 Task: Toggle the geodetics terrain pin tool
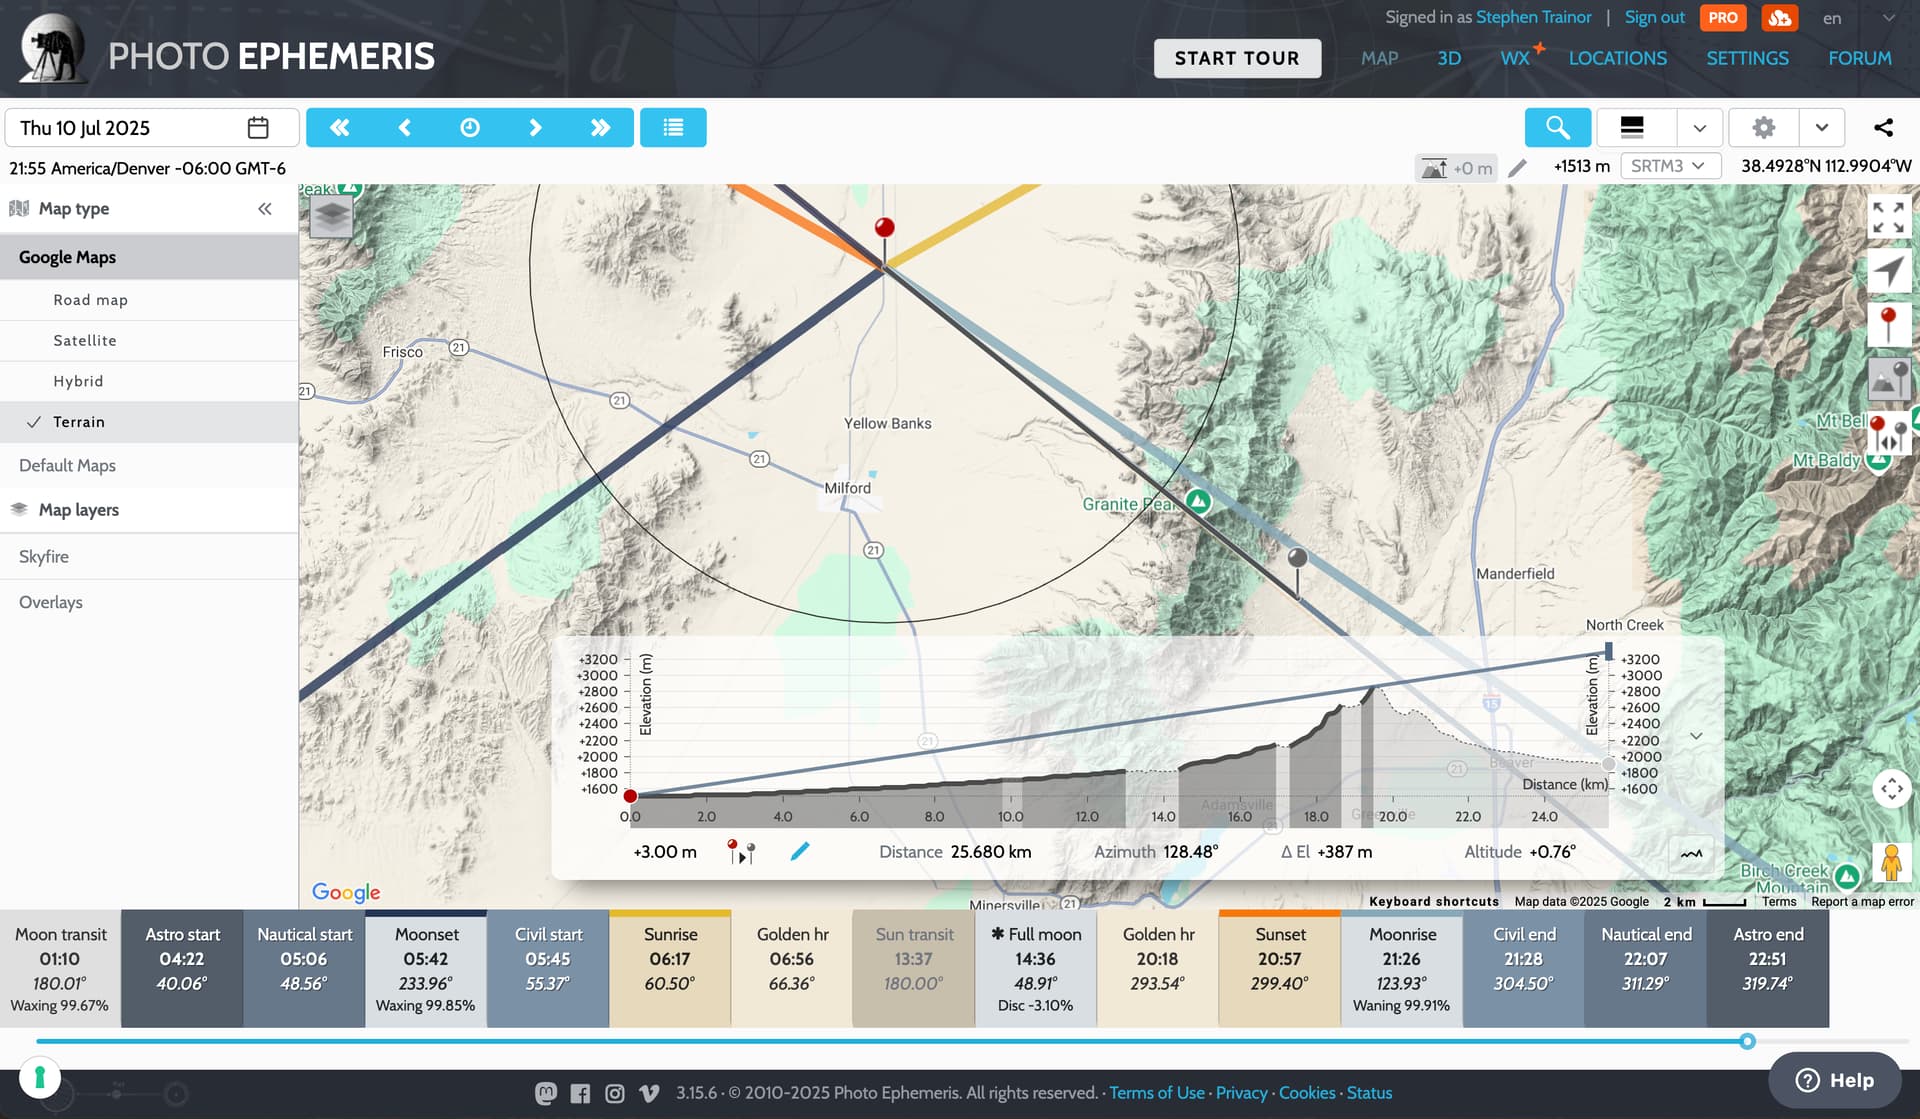point(1888,380)
